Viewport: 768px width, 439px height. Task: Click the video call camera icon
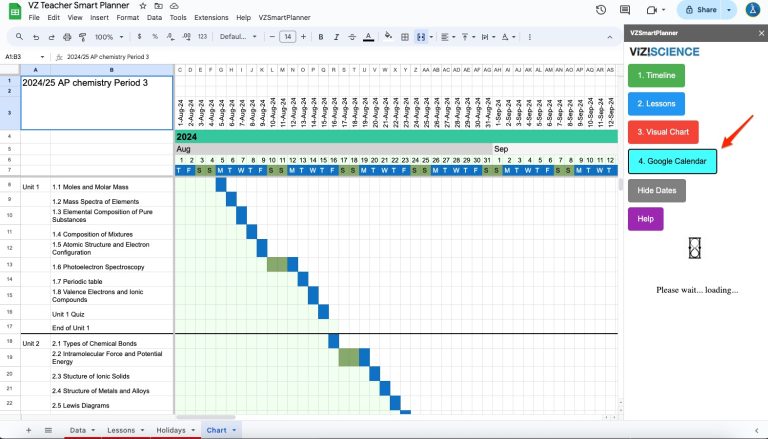pyautogui.click(x=651, y=10)
